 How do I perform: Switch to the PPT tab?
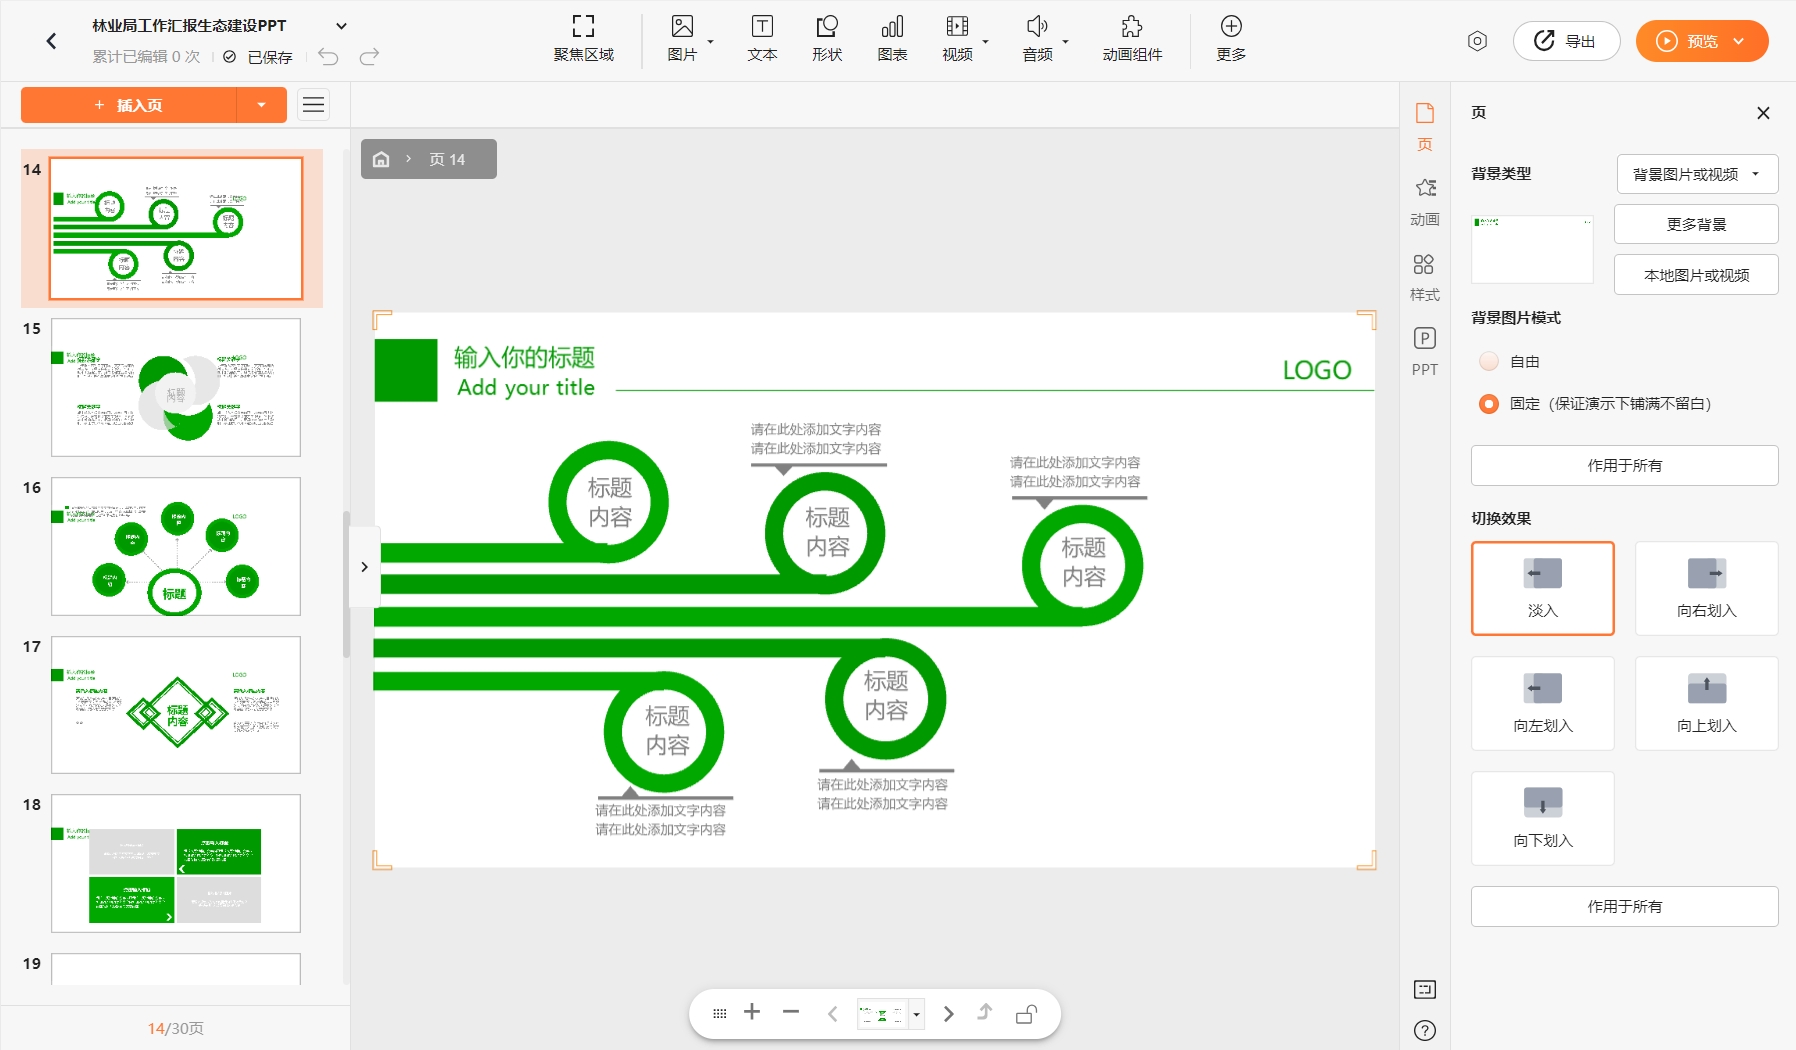pos(1425,352)
